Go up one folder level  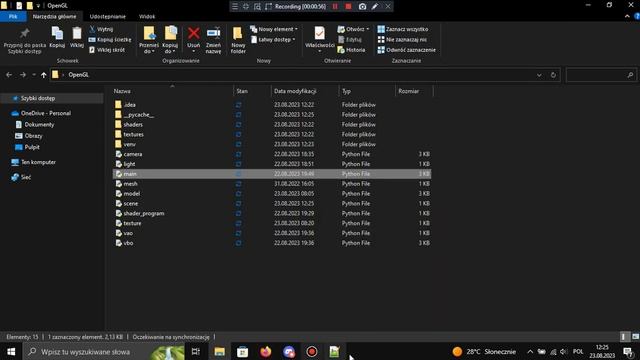tap(44, 75)
